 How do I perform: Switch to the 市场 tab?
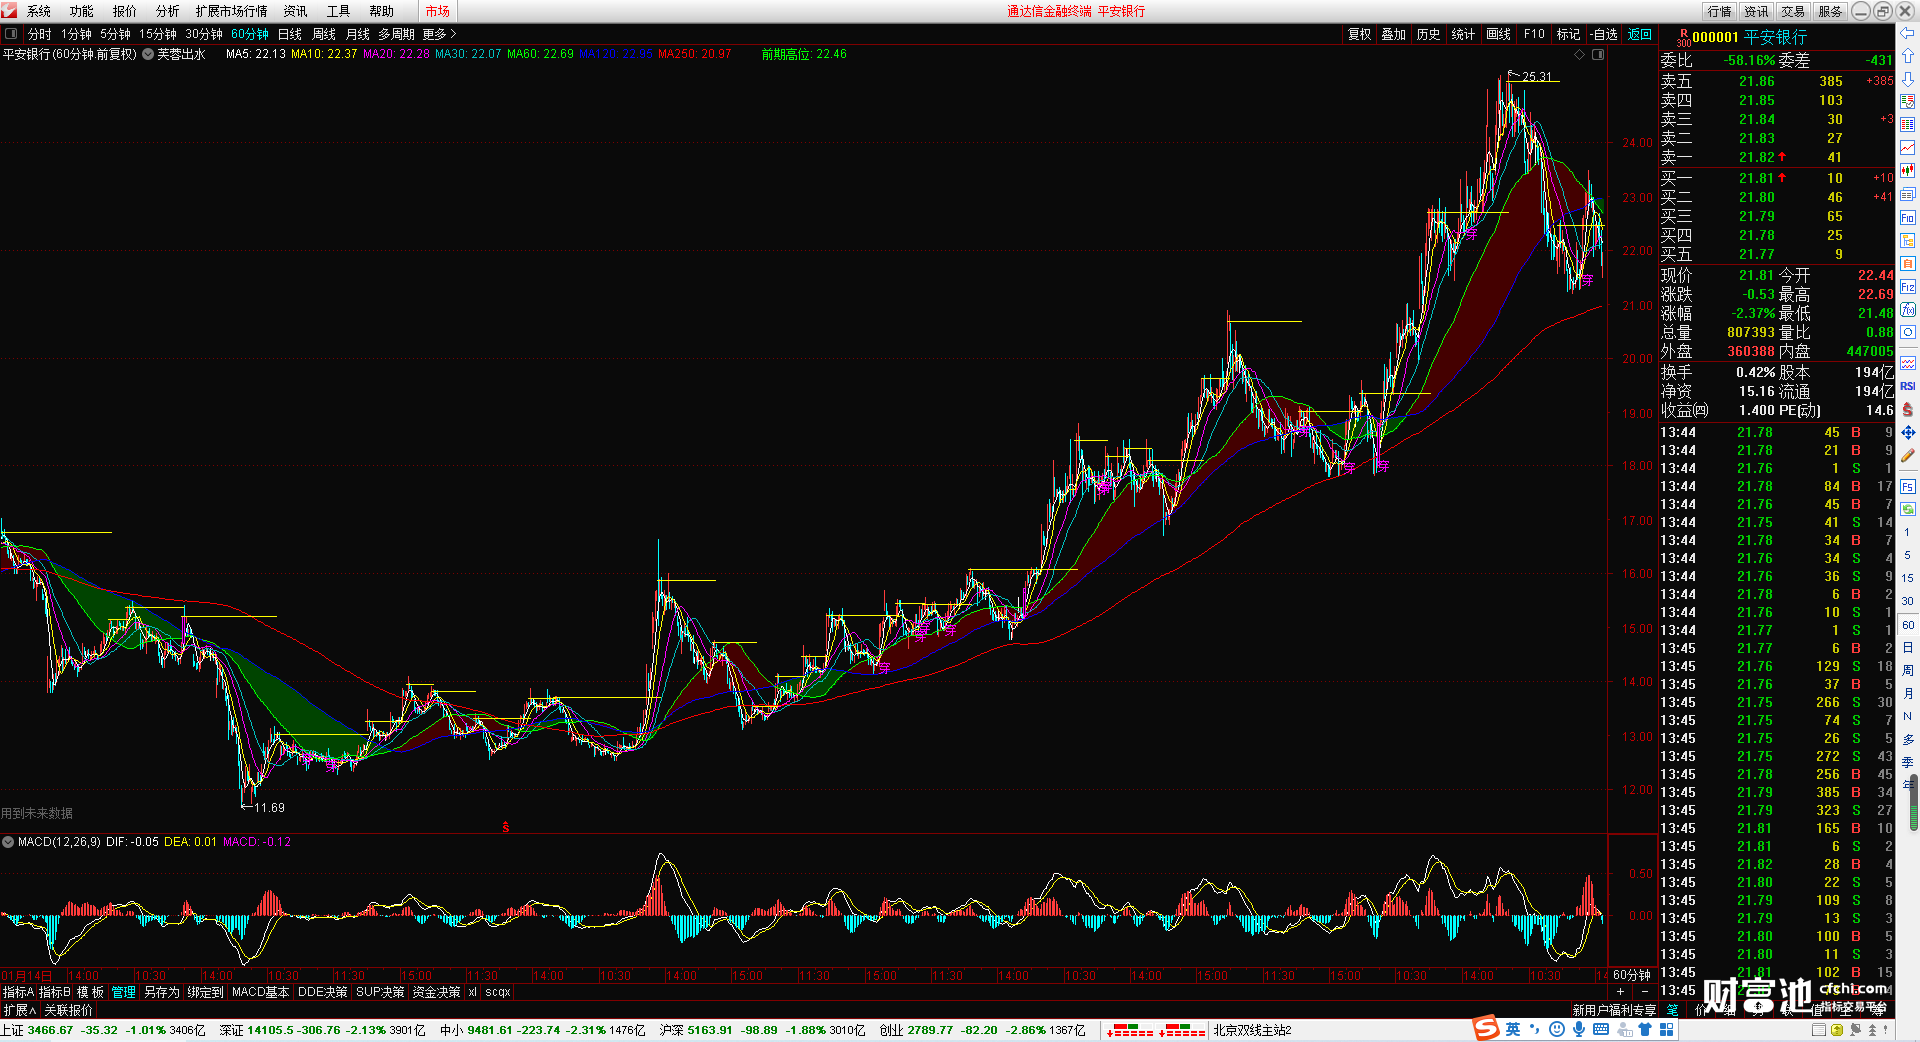438,11
